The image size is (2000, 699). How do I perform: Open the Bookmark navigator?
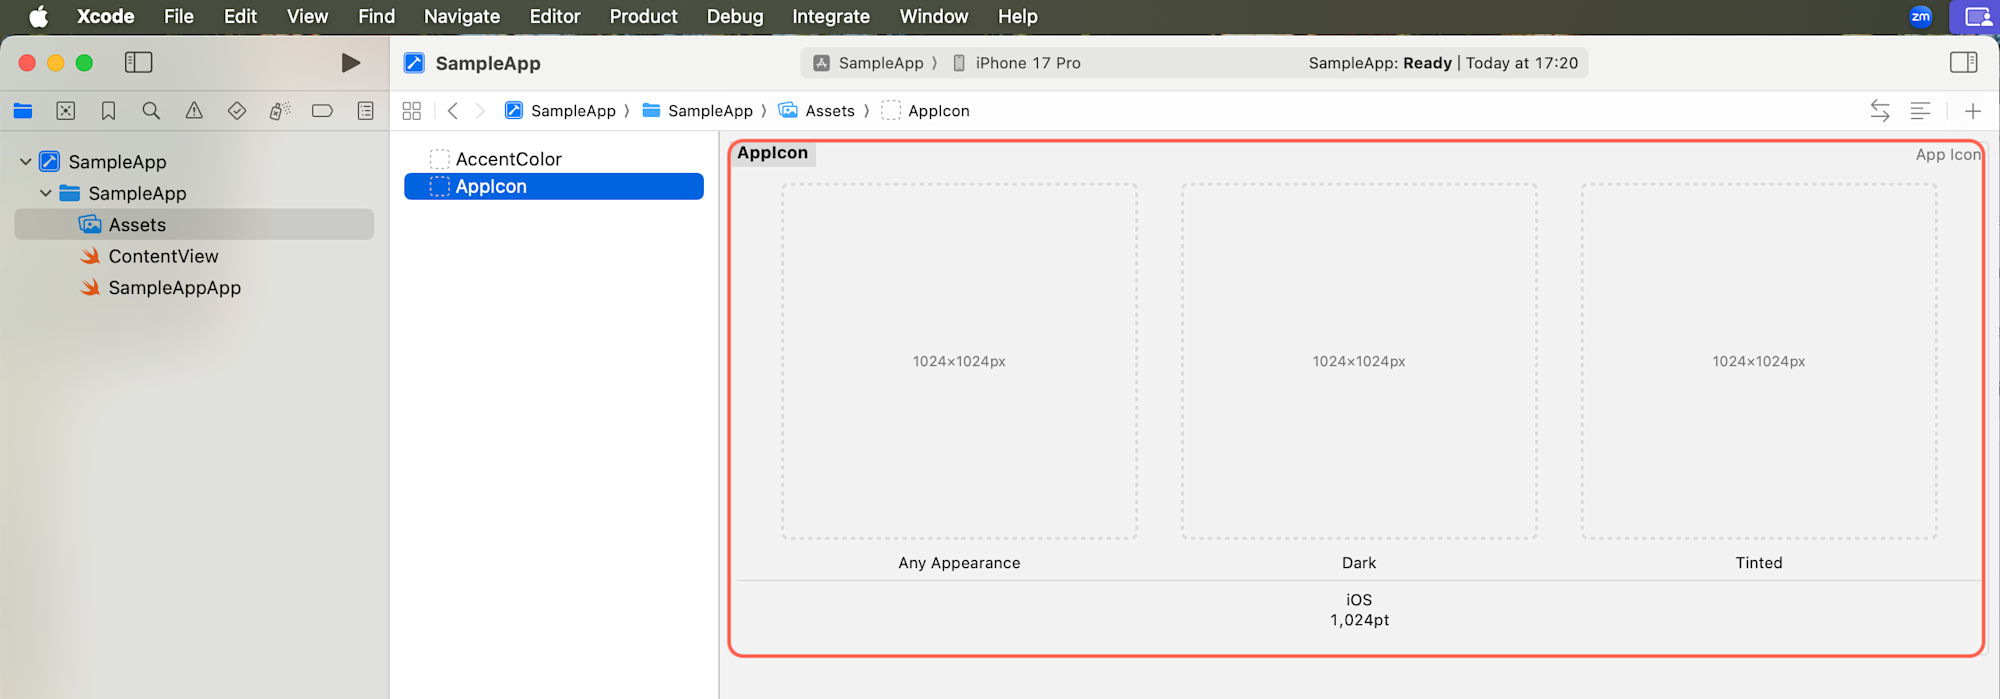(x=108, y=111)
